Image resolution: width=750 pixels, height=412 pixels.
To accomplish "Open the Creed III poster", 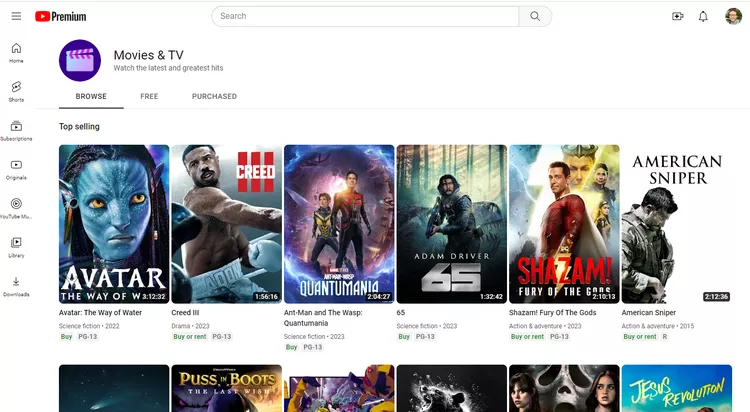I will click(x=227, y=224).
